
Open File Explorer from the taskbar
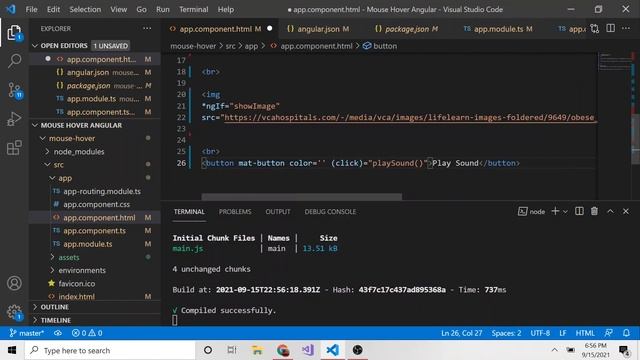pos(257,350)
